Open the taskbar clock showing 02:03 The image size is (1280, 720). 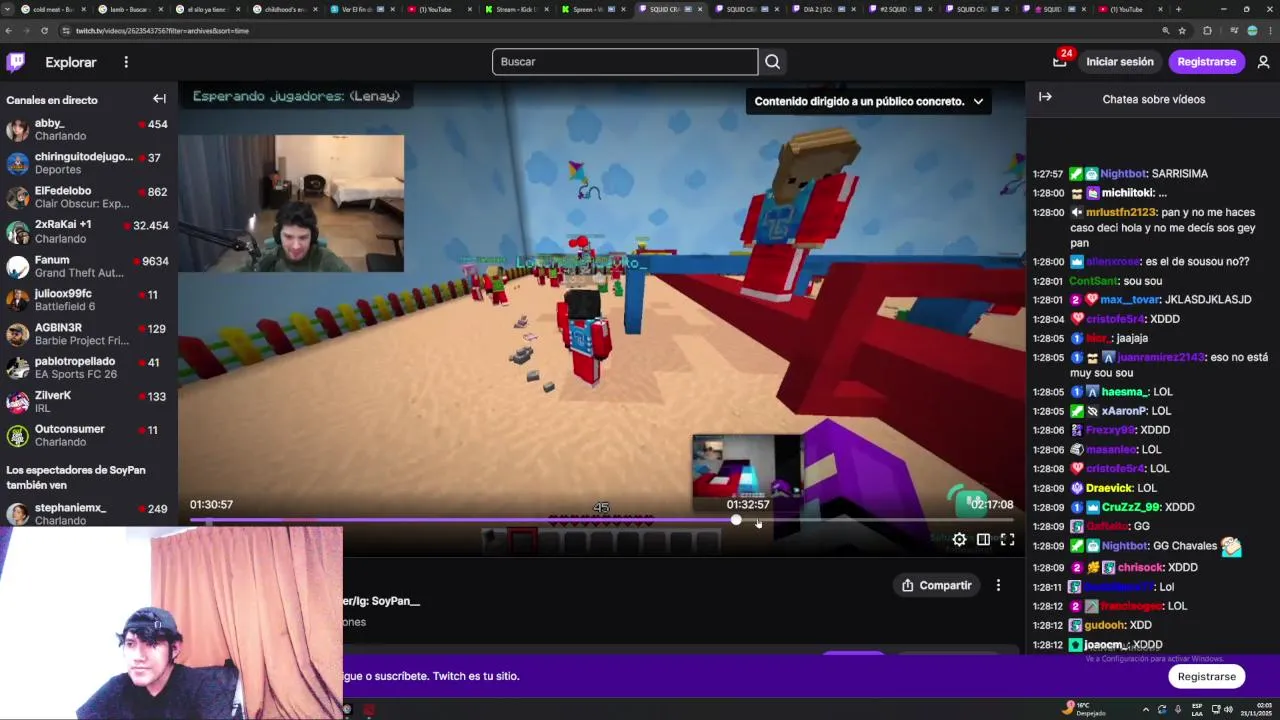coord(1256,709)
